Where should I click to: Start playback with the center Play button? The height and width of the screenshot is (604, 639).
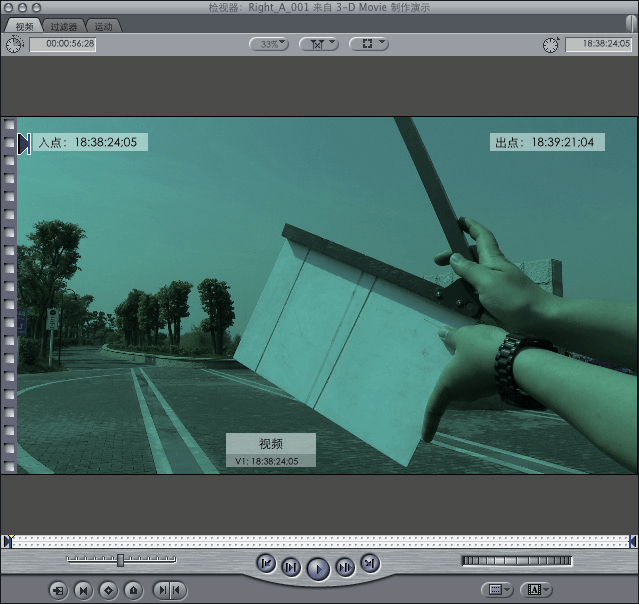tap(317, 569)
